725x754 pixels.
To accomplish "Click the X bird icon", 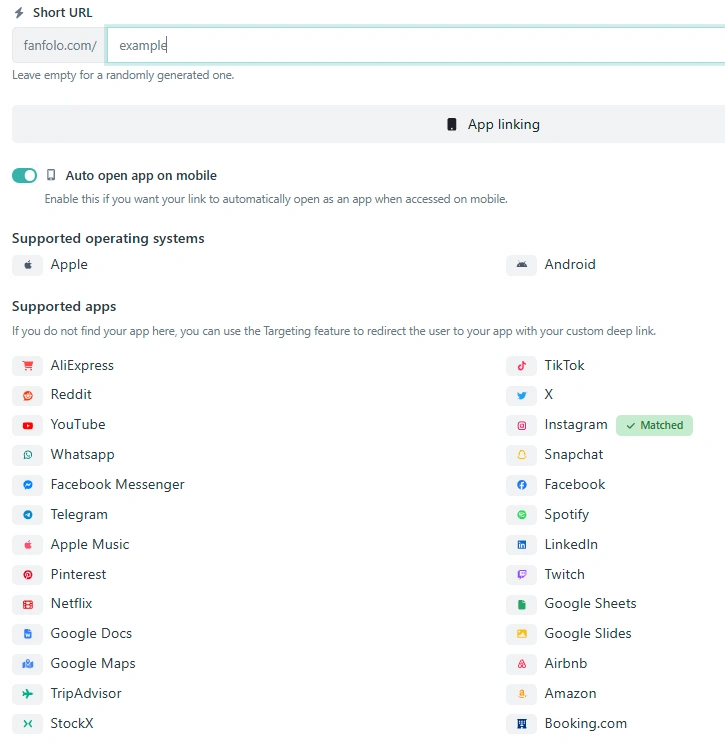I will pos(522,395).
